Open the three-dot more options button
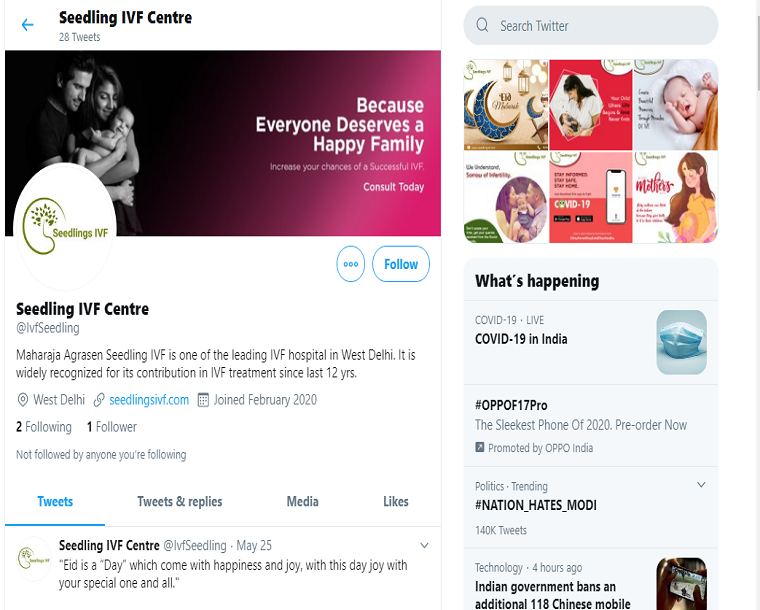This screenshot has height=610, width=760. click(x=350, y=264)
